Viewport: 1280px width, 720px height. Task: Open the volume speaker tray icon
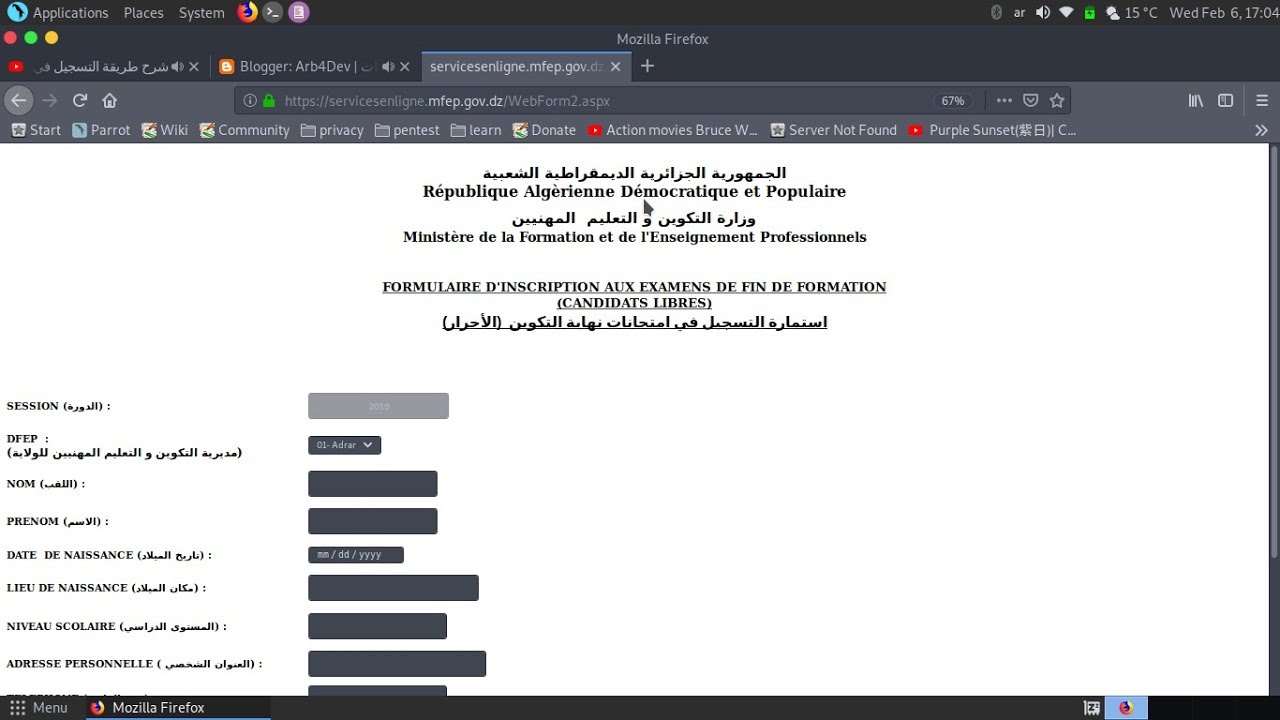pos(1043,12)
